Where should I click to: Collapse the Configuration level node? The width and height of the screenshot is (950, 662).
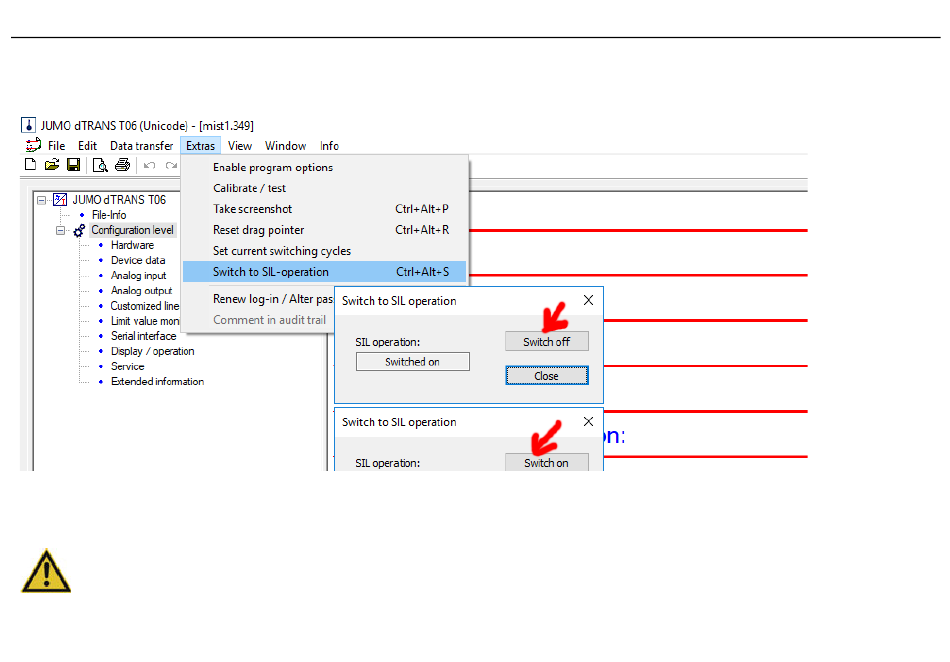point(61,230)
